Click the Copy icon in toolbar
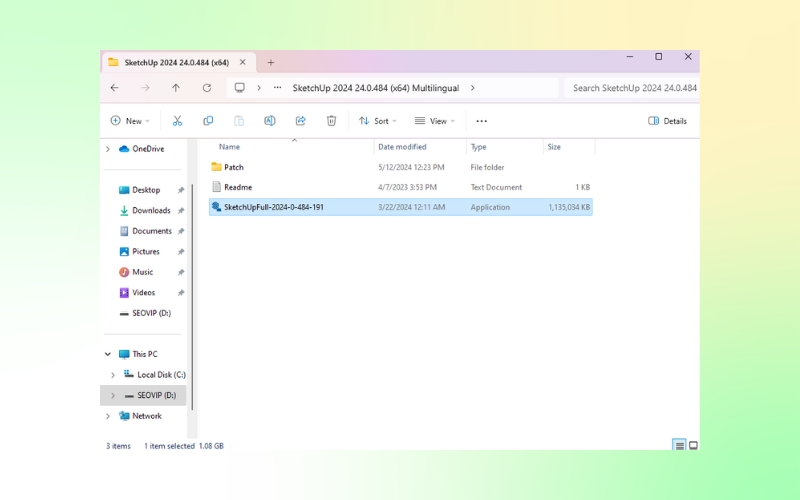The image size is (800, 500). [x=208, y=121]
